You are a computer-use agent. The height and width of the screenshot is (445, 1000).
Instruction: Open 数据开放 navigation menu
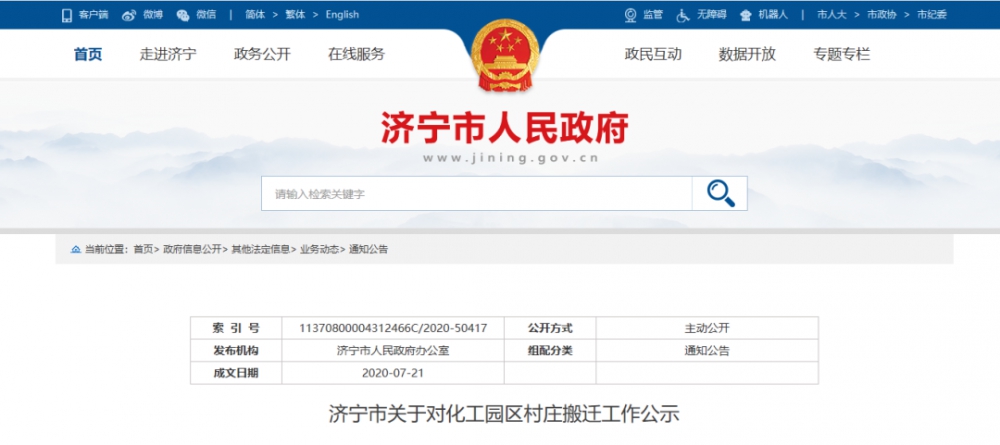[747, 55]
